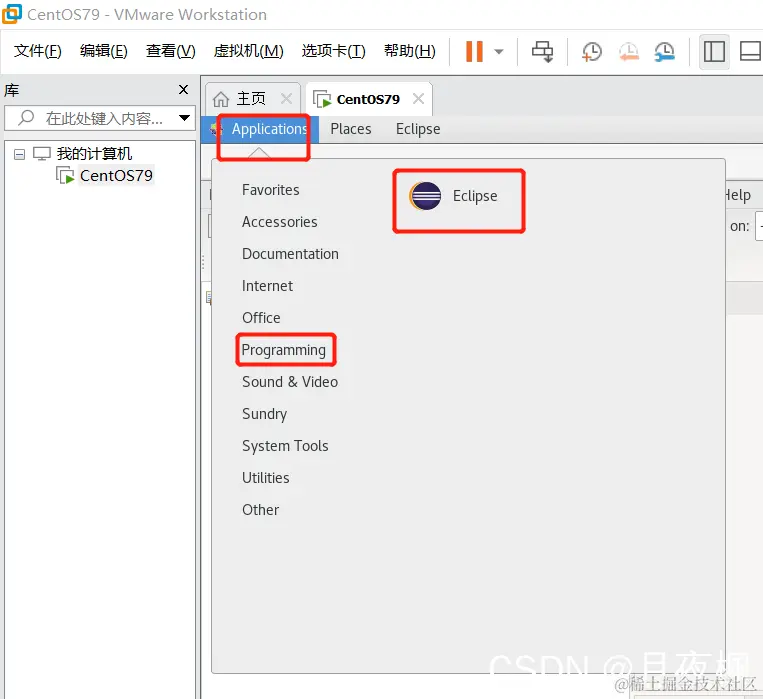
Task: Click Eclipse in the GNOME top bar
Action: pyautogui.click(x=418, y=129)
